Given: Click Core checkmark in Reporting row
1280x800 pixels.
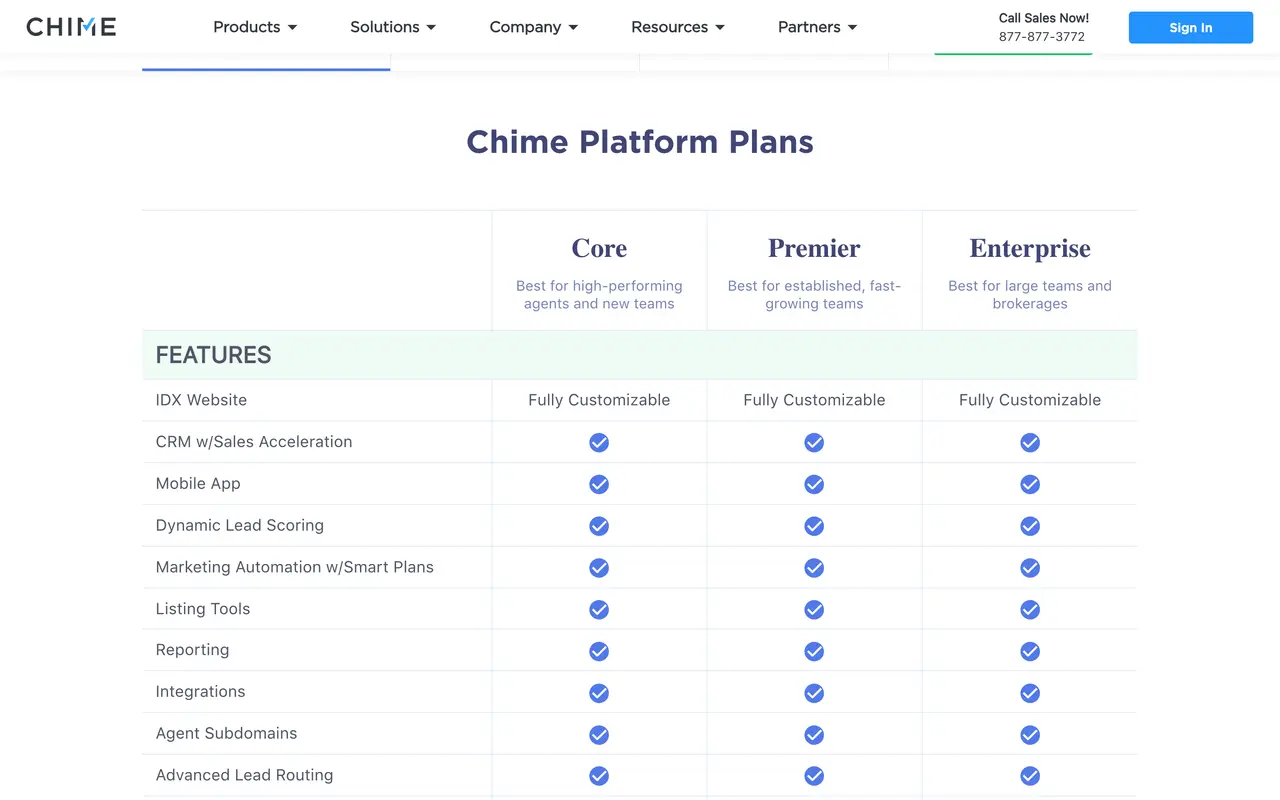Looking at the screenshot, I should point(599,651).
